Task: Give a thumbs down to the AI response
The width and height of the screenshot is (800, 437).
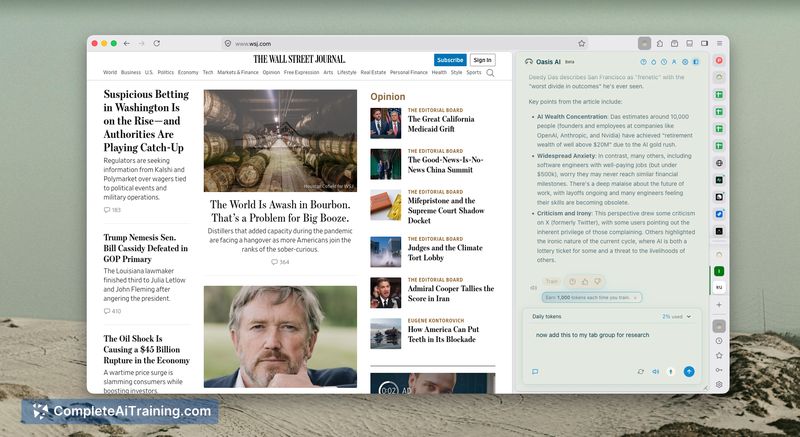Action: (x=597, y=281)
